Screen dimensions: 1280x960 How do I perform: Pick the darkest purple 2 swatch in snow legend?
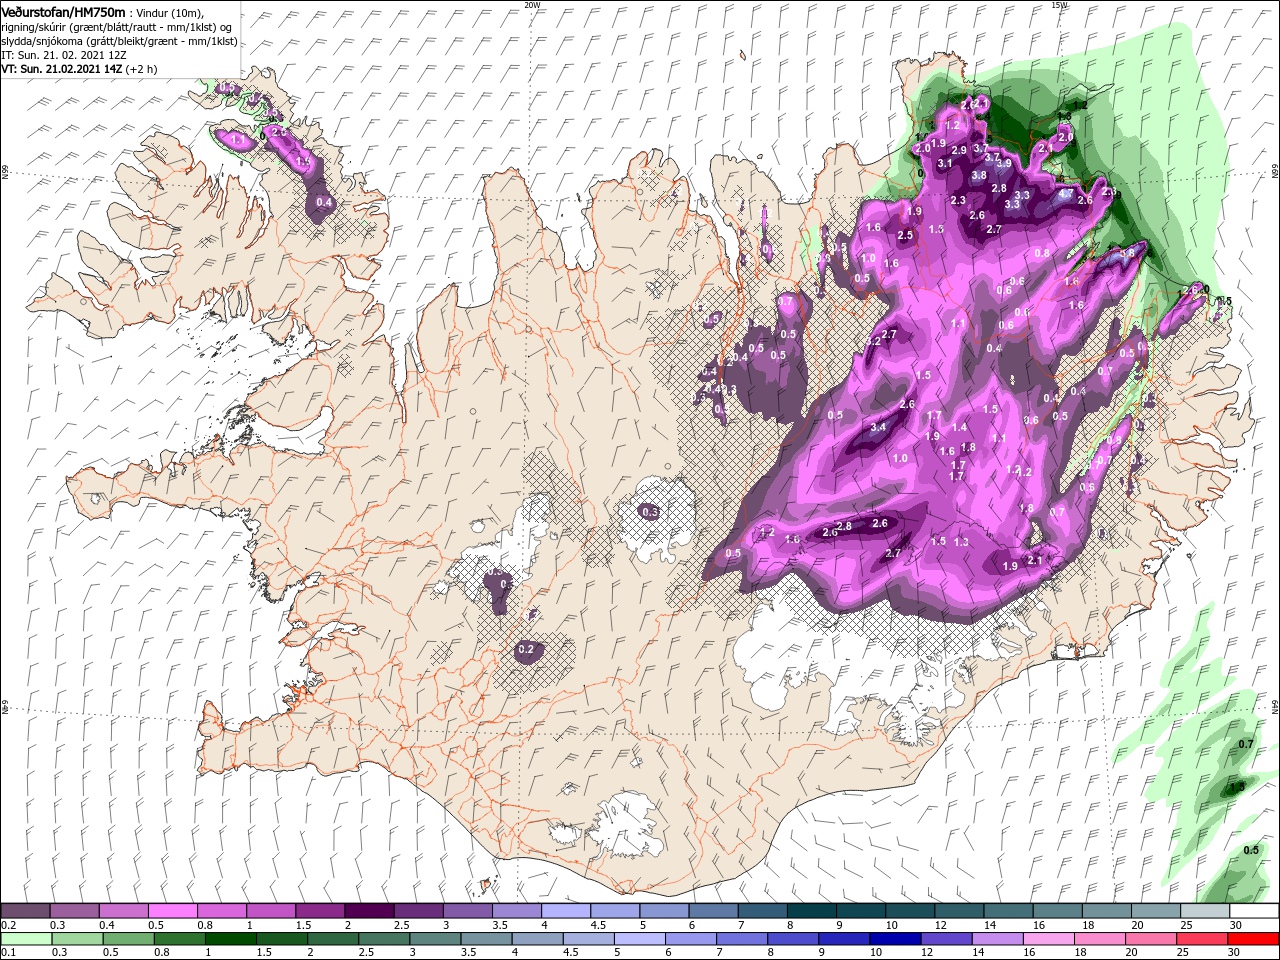368,911
